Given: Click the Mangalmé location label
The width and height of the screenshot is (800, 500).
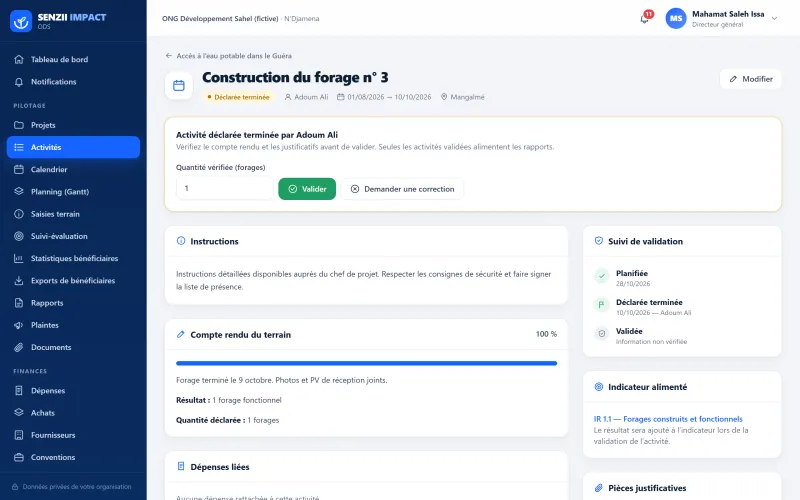Looking at the screenshot, I should tap(463, 97).
